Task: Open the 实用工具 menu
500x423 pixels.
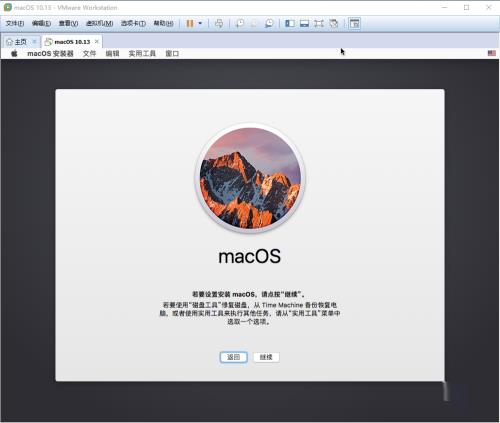Action: click(142, 53)
